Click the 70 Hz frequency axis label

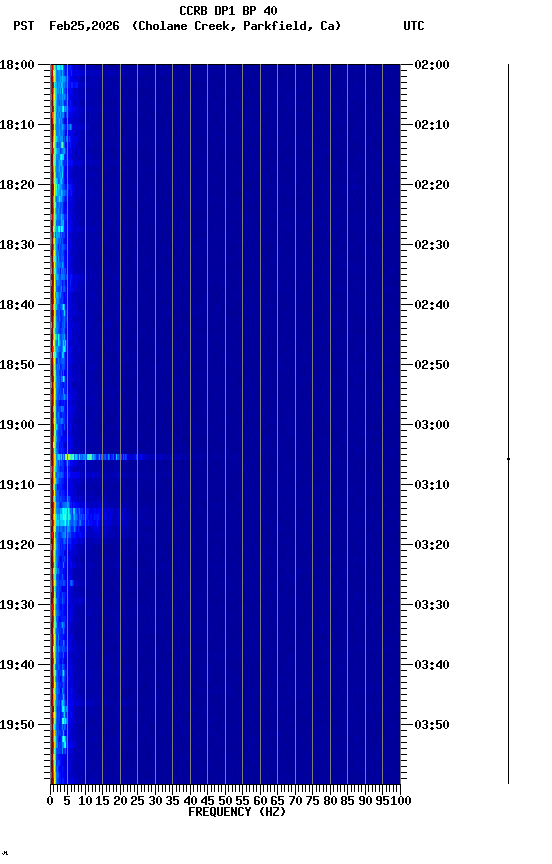point(295,801)
